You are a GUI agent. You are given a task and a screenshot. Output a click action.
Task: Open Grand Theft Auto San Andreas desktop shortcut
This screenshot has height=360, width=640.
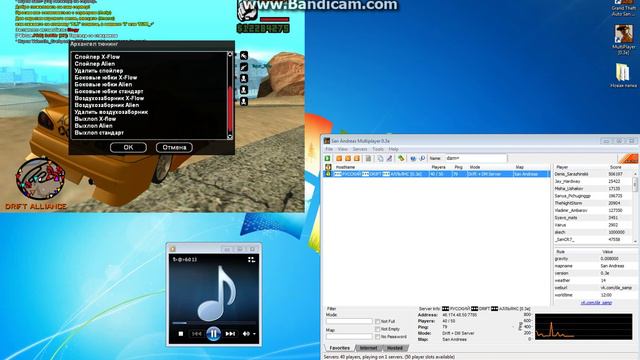(624, 8)
